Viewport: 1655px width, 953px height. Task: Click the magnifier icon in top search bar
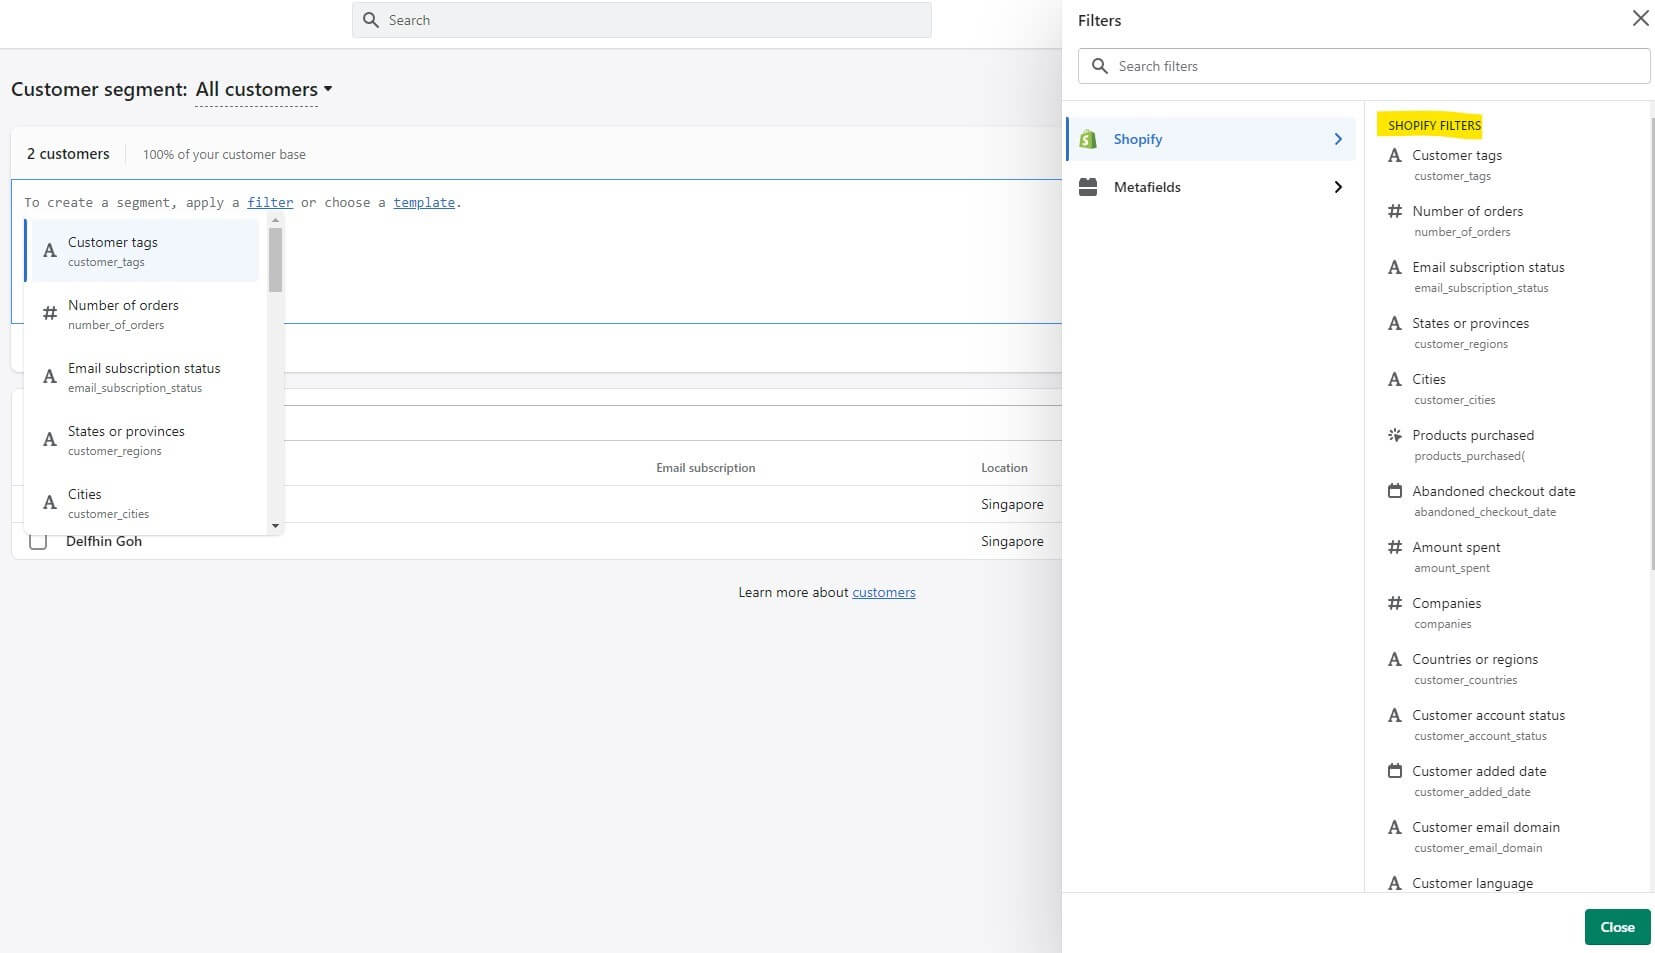click(371, 20)
